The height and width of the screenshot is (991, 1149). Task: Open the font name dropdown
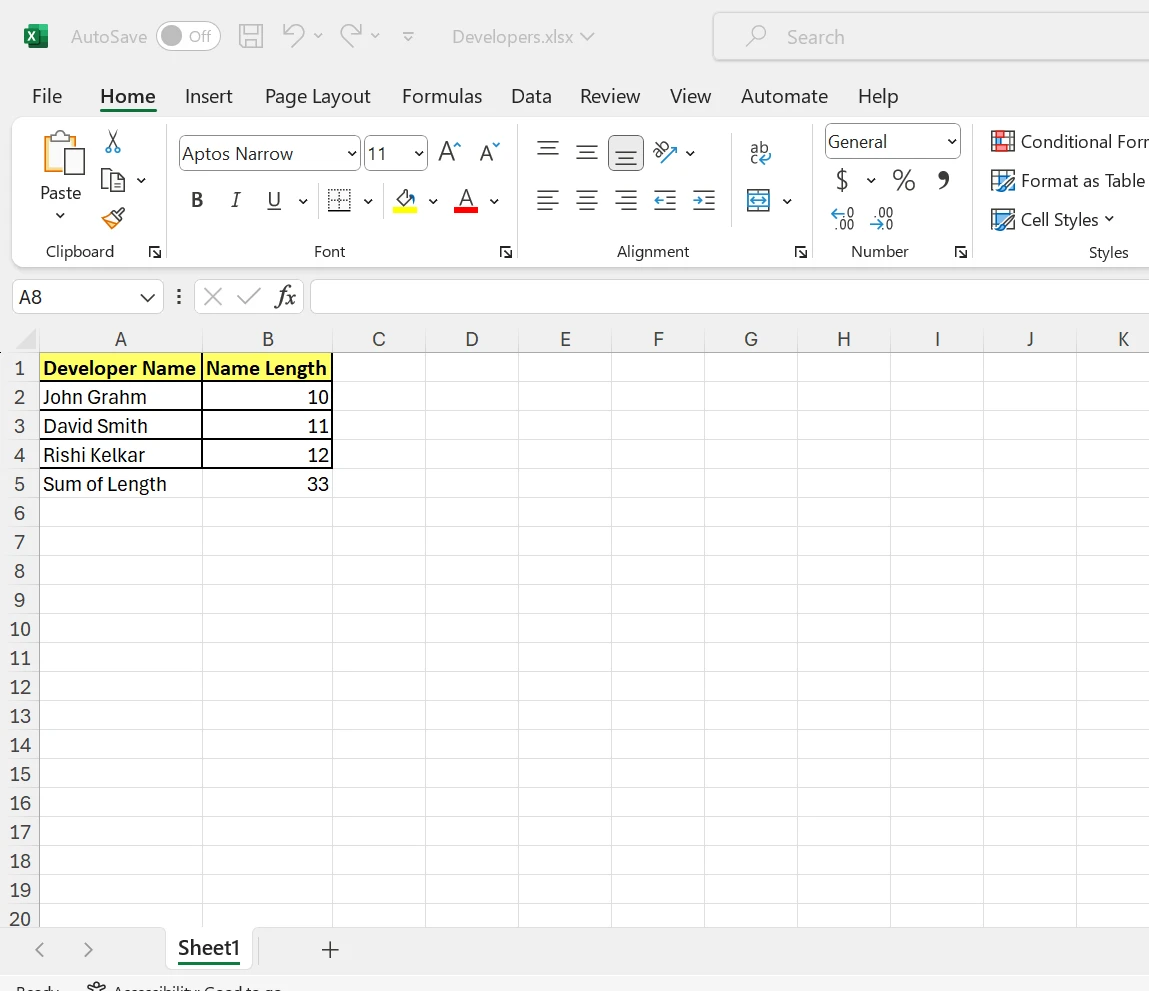(x=351, y=154)
